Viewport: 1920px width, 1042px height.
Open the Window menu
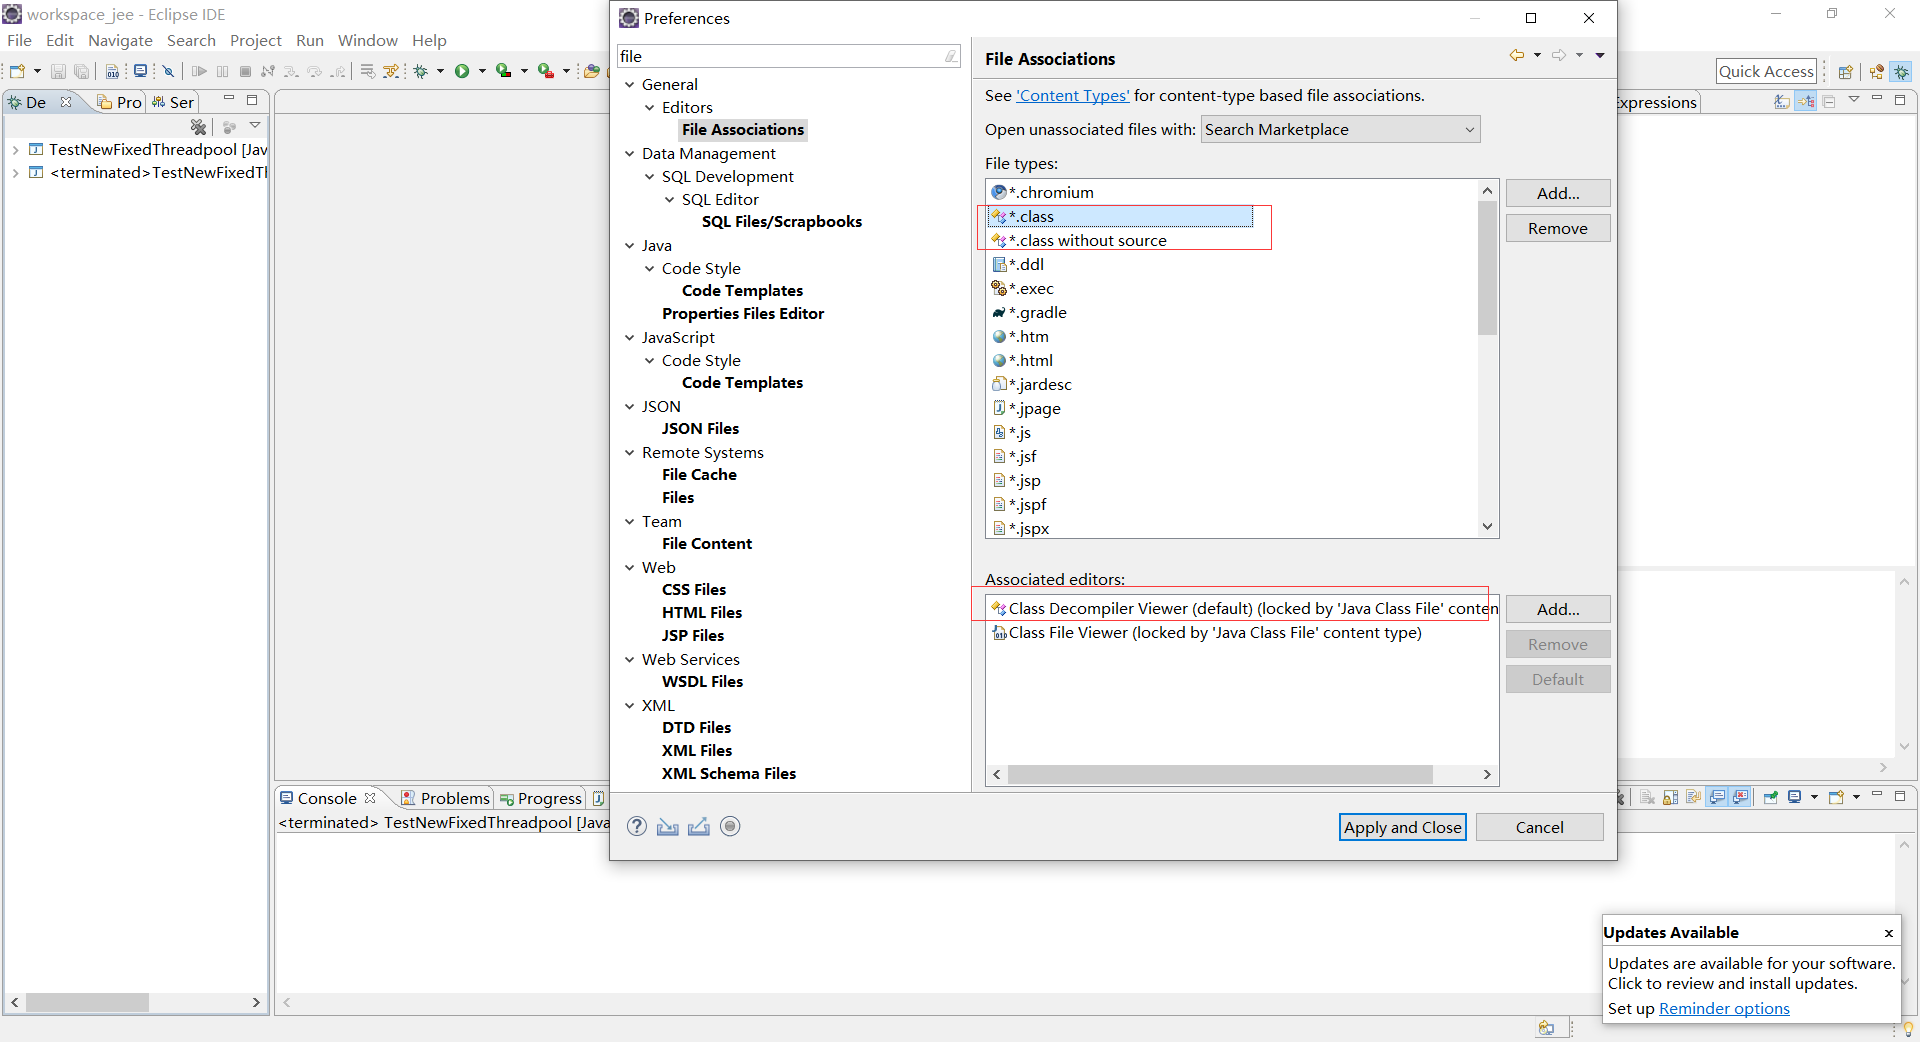(x=367, y=40)
